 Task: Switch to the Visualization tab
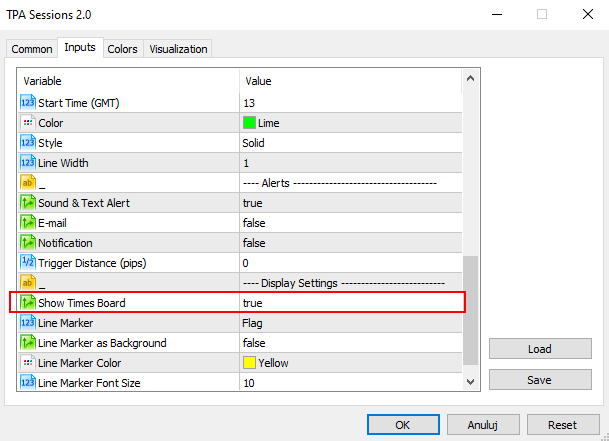click(x=178, y=49)
